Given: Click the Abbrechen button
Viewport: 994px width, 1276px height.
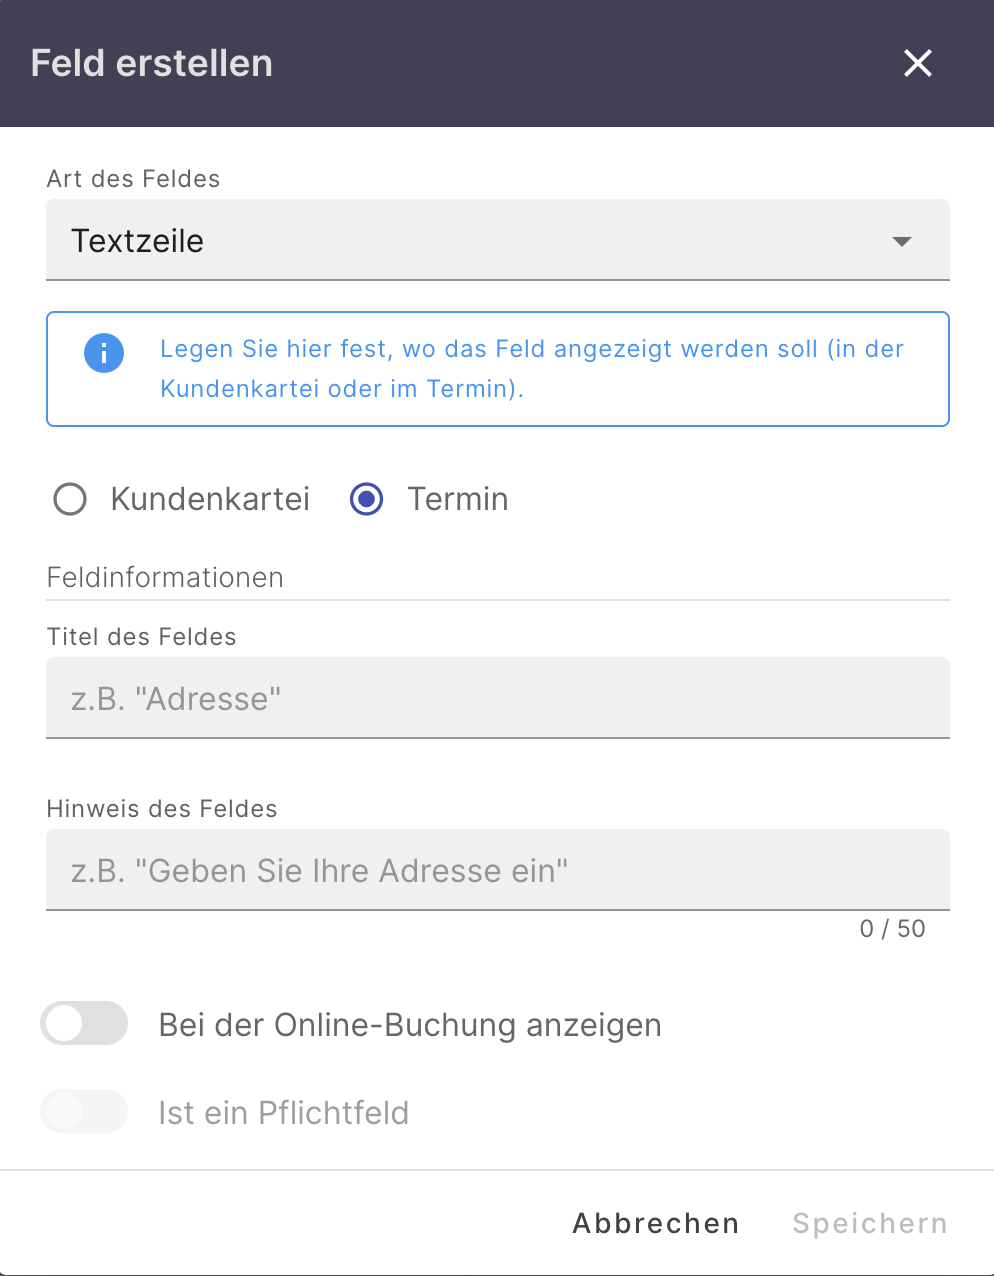Looking at the screenshot, I should tap(655, 1222).
